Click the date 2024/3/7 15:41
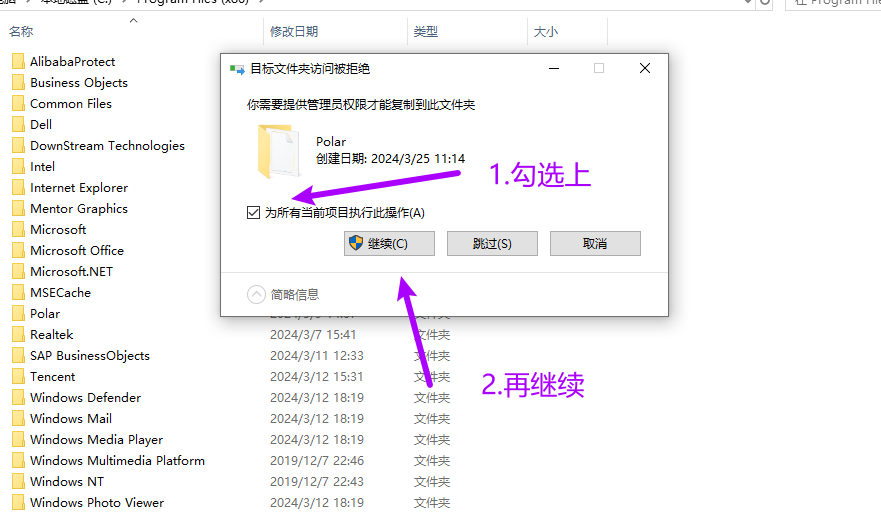 [313, 335]
